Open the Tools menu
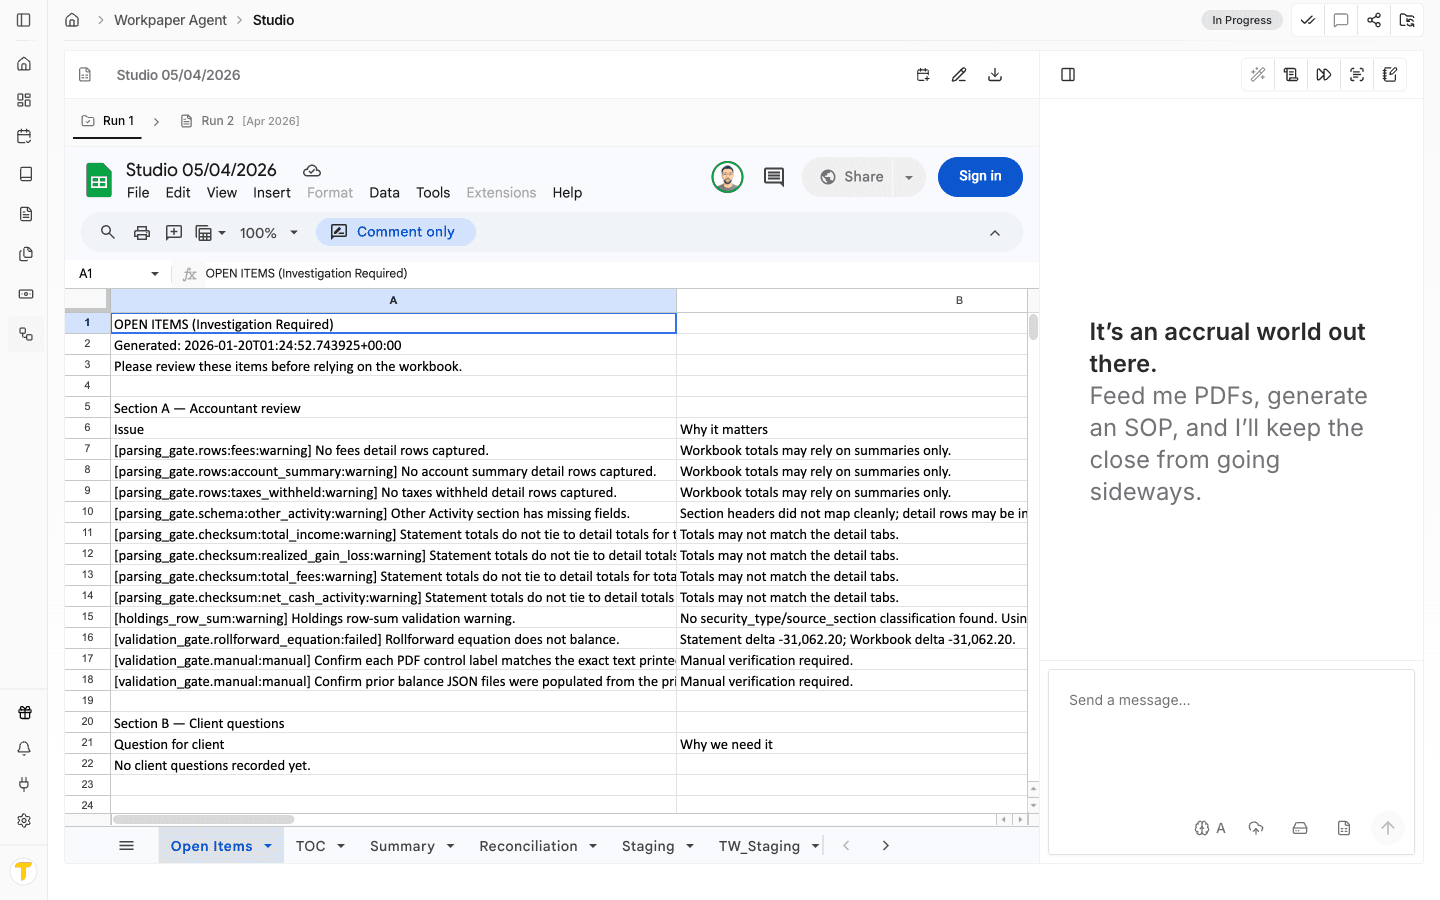 click(x=433, y=193)
